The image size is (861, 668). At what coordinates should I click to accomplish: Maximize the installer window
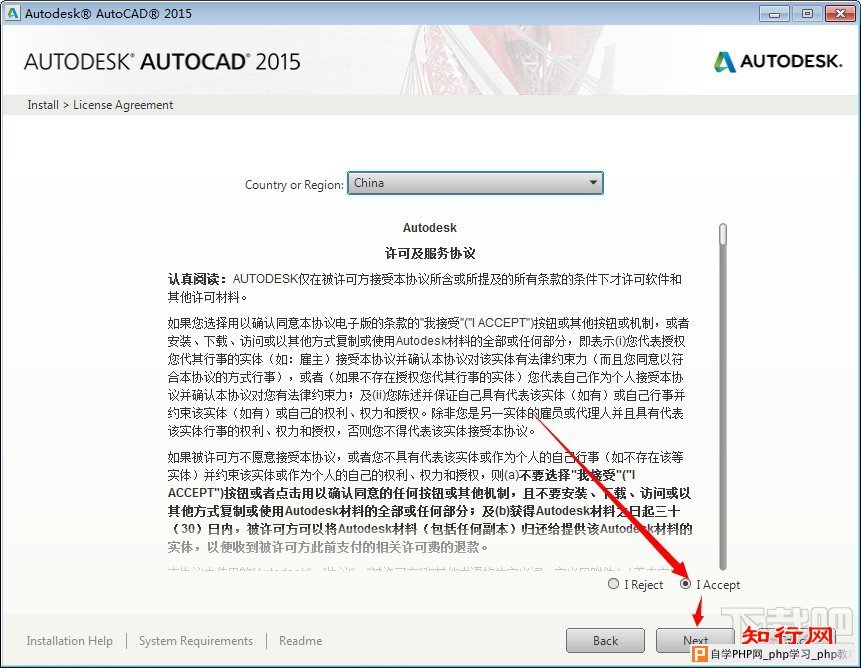(x=807, y=14)
